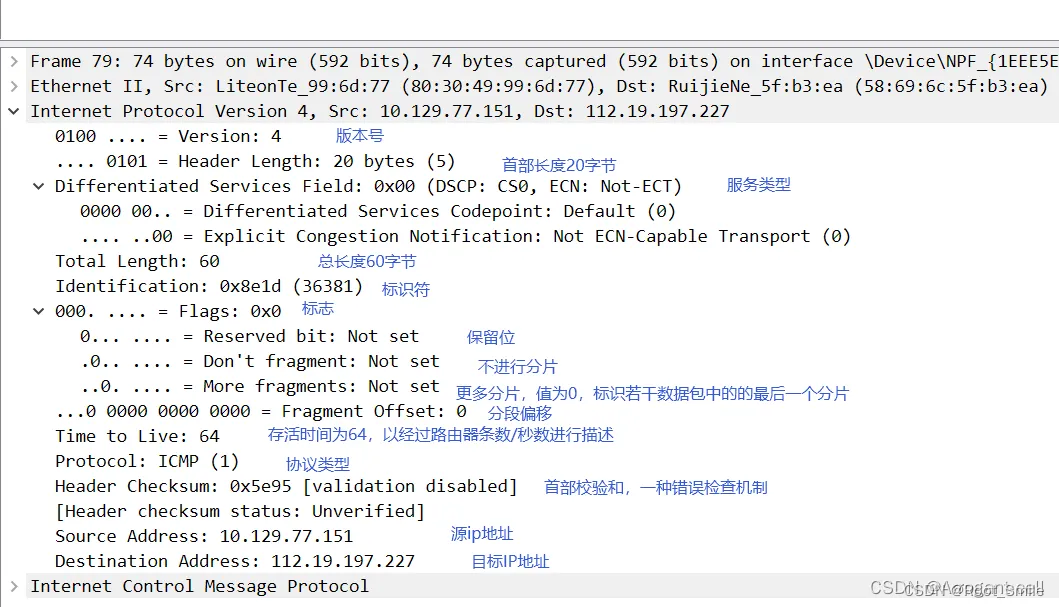
Task: Collapse the Internet Protocol Version 4 section
Action: (x=14, y=111)
